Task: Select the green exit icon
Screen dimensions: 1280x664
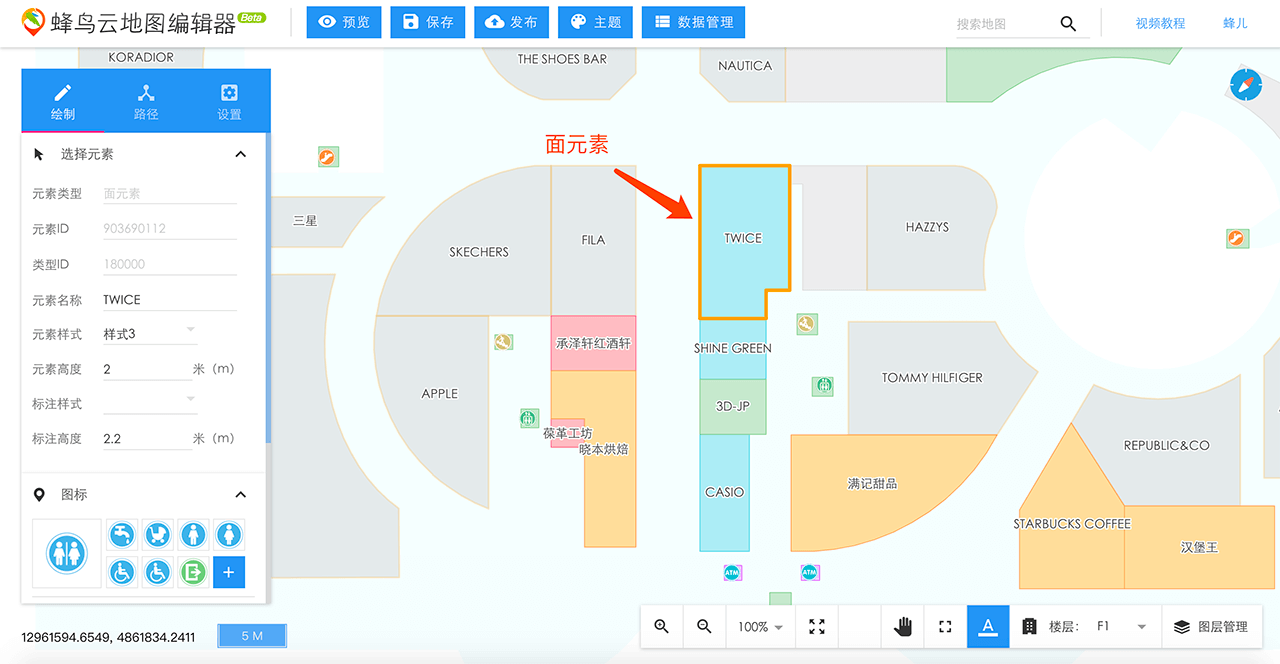Action: [193, 572]
